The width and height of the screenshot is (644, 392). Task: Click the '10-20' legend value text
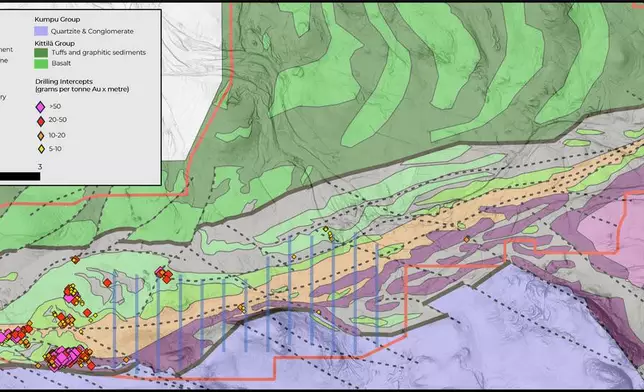[x=57, y=135]
